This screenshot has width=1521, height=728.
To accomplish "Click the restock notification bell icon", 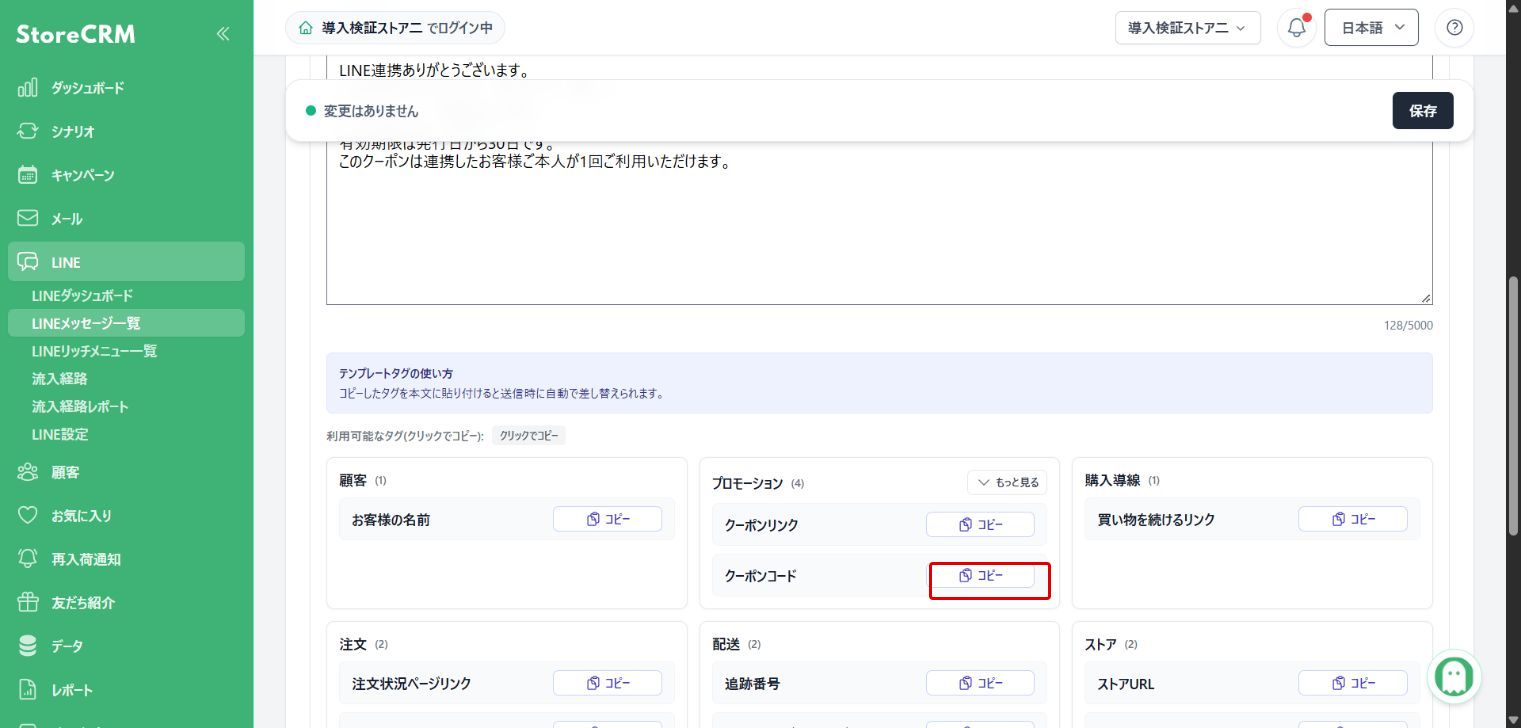I will pyautogui.click(x=28, y=559).
